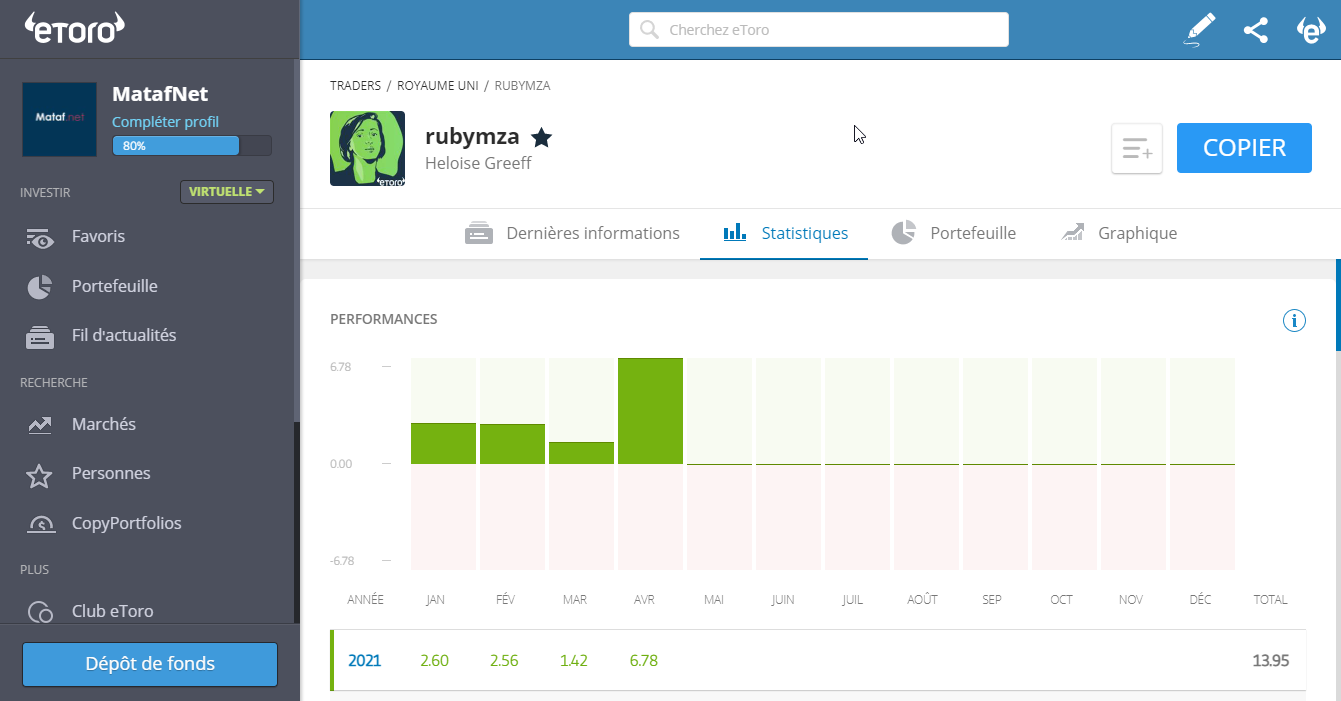Screen dimensions: 1341x701
Task: Click the ROYAUME UNI breadcrumb link
Action: pos(437,86)
